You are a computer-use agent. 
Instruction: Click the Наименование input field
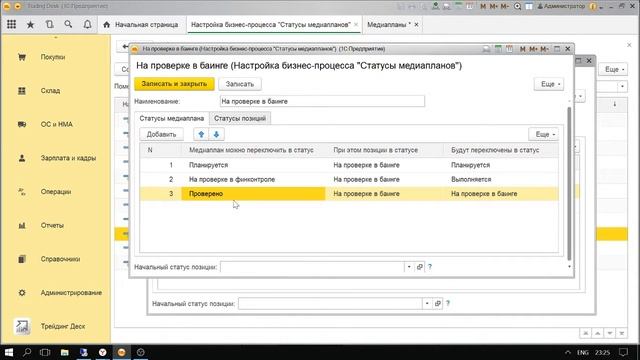coord(322,101)
